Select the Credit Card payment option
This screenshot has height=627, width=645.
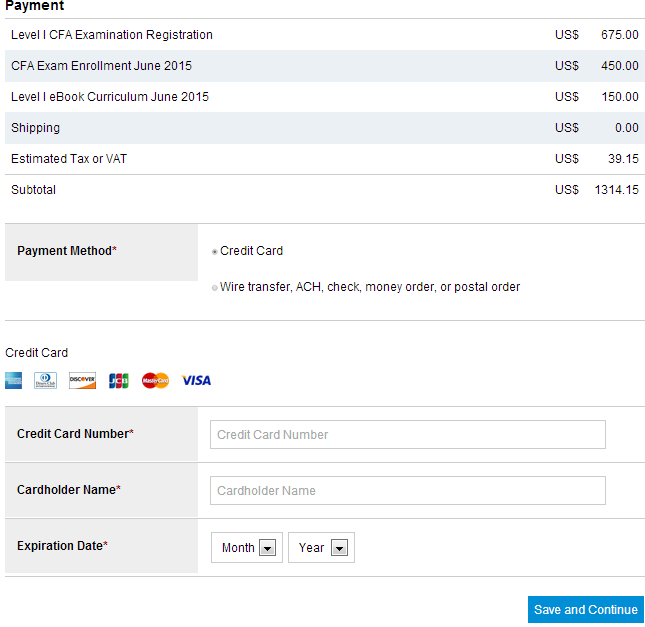(x=214, y=252)
